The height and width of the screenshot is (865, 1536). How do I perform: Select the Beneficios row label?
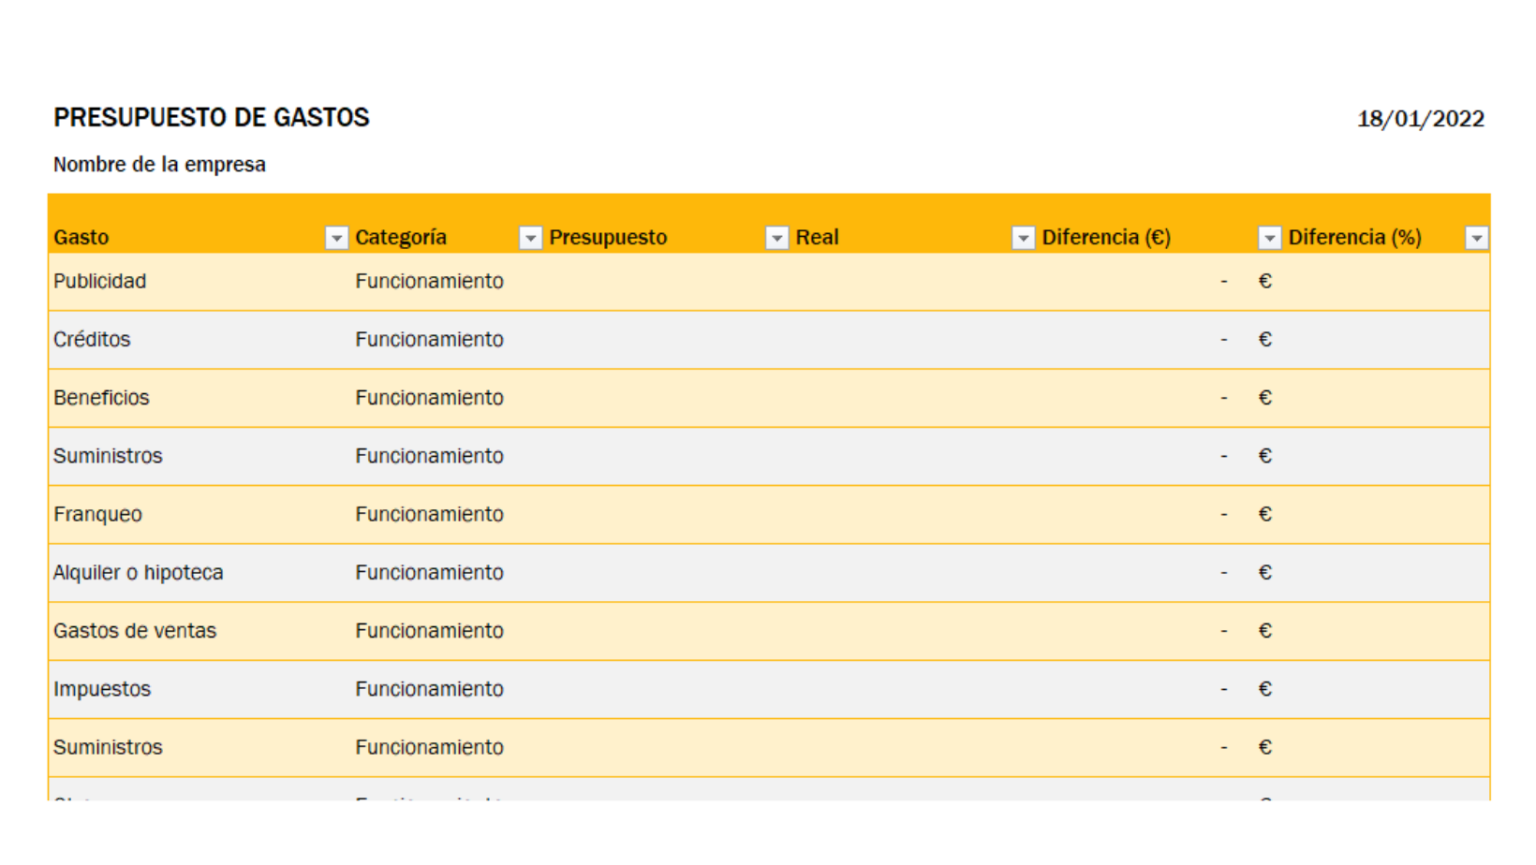point(101,398)
